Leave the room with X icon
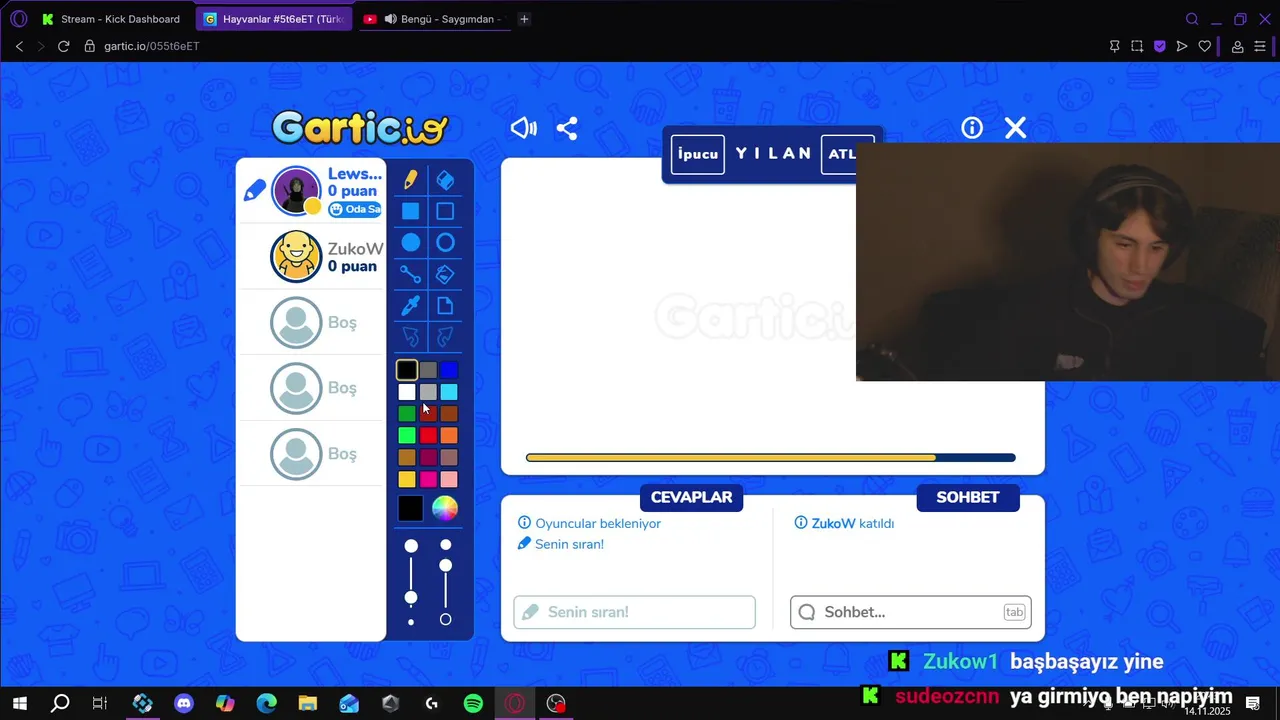1280x720 pixels. coord(1015,128)
